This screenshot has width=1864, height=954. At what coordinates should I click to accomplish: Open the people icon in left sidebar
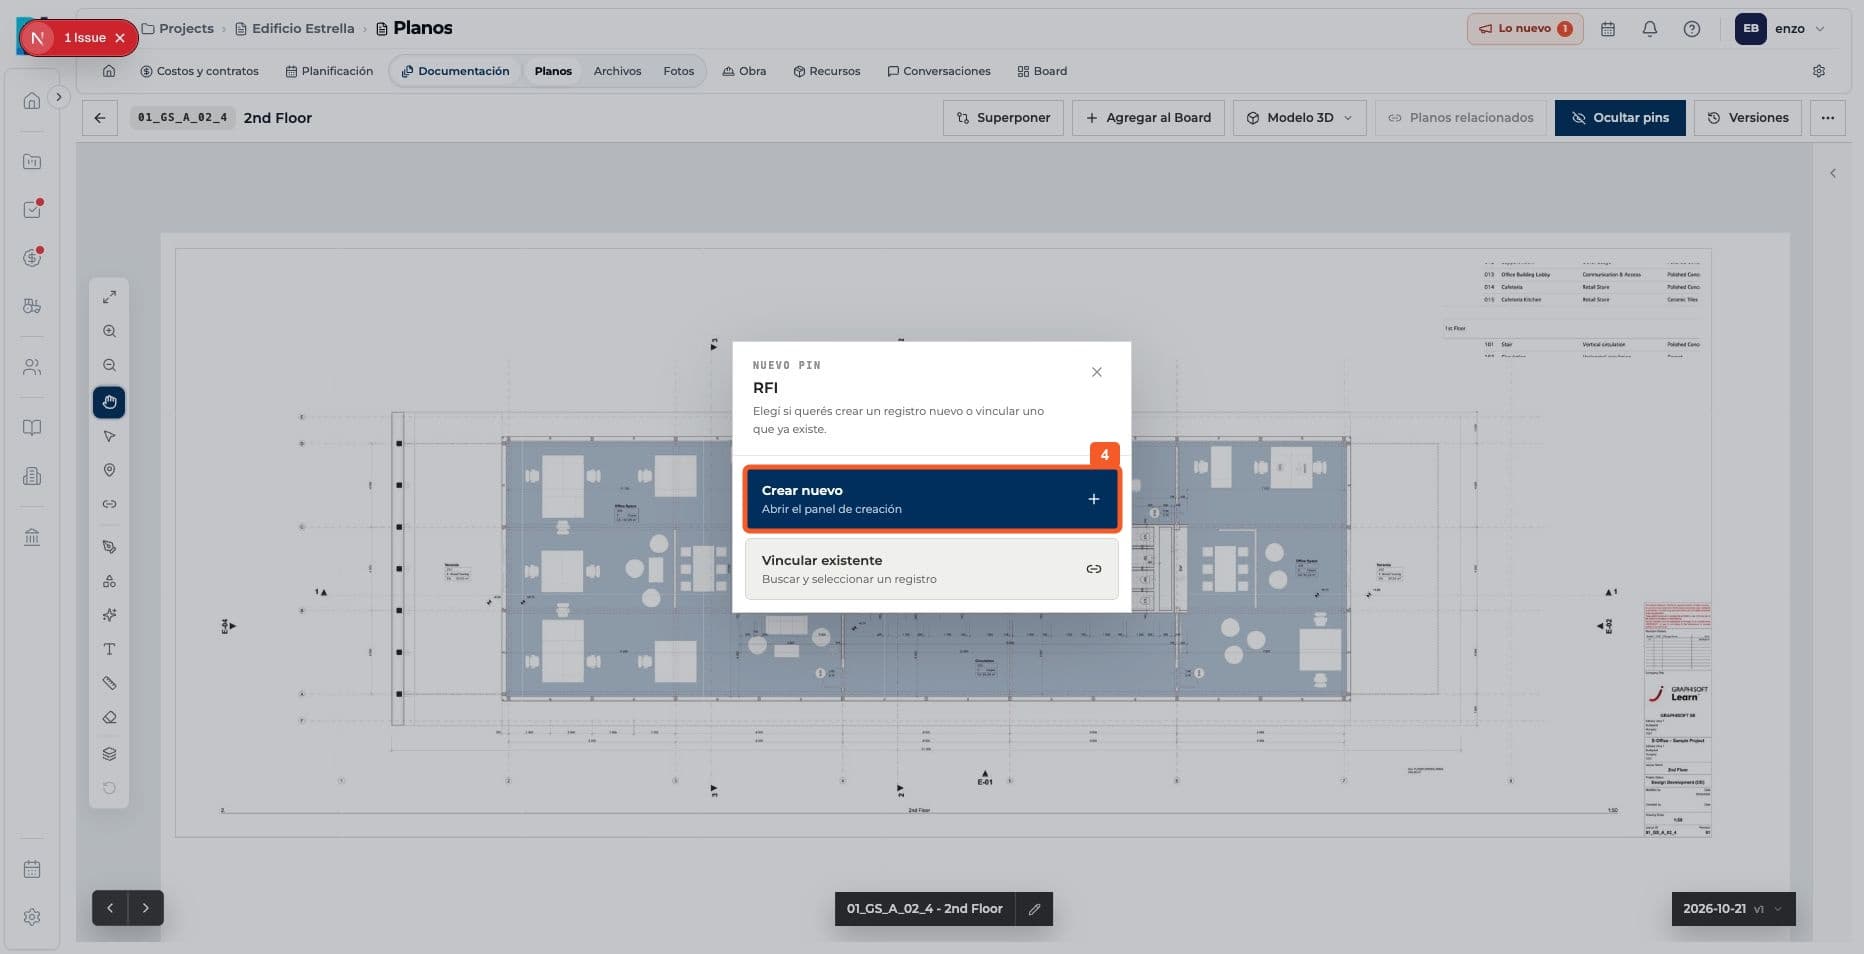tap(32, 367)
